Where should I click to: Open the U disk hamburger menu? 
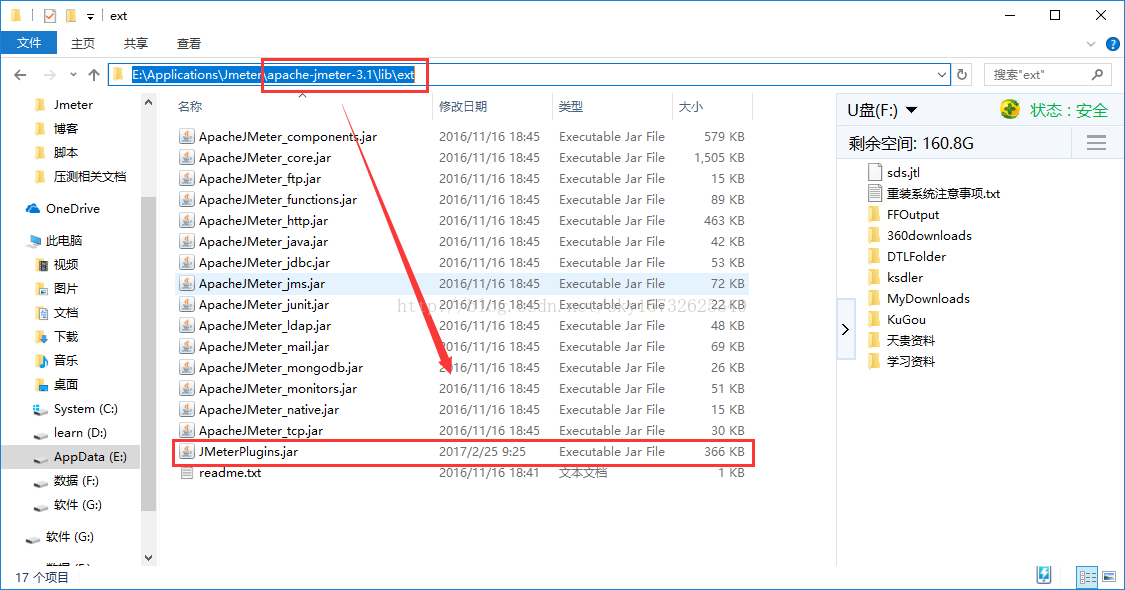[1096, 143]
